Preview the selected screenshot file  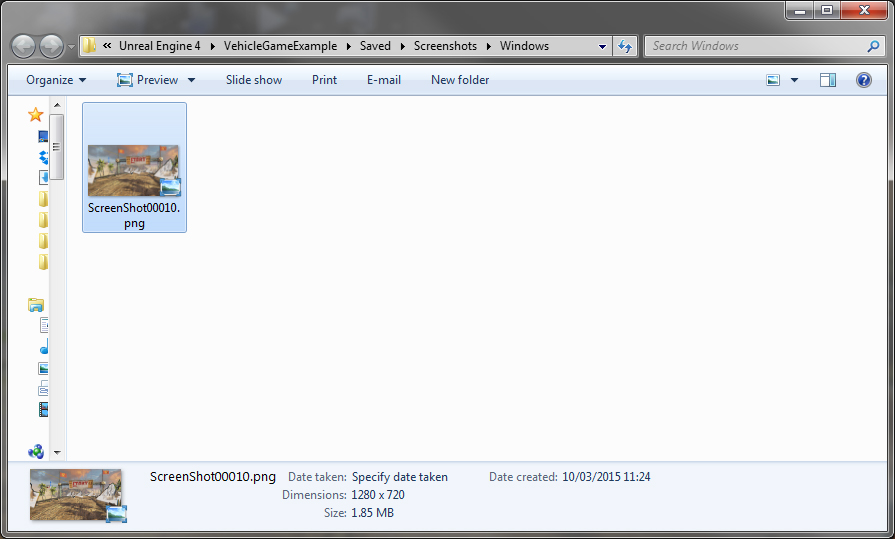[148, 80]
